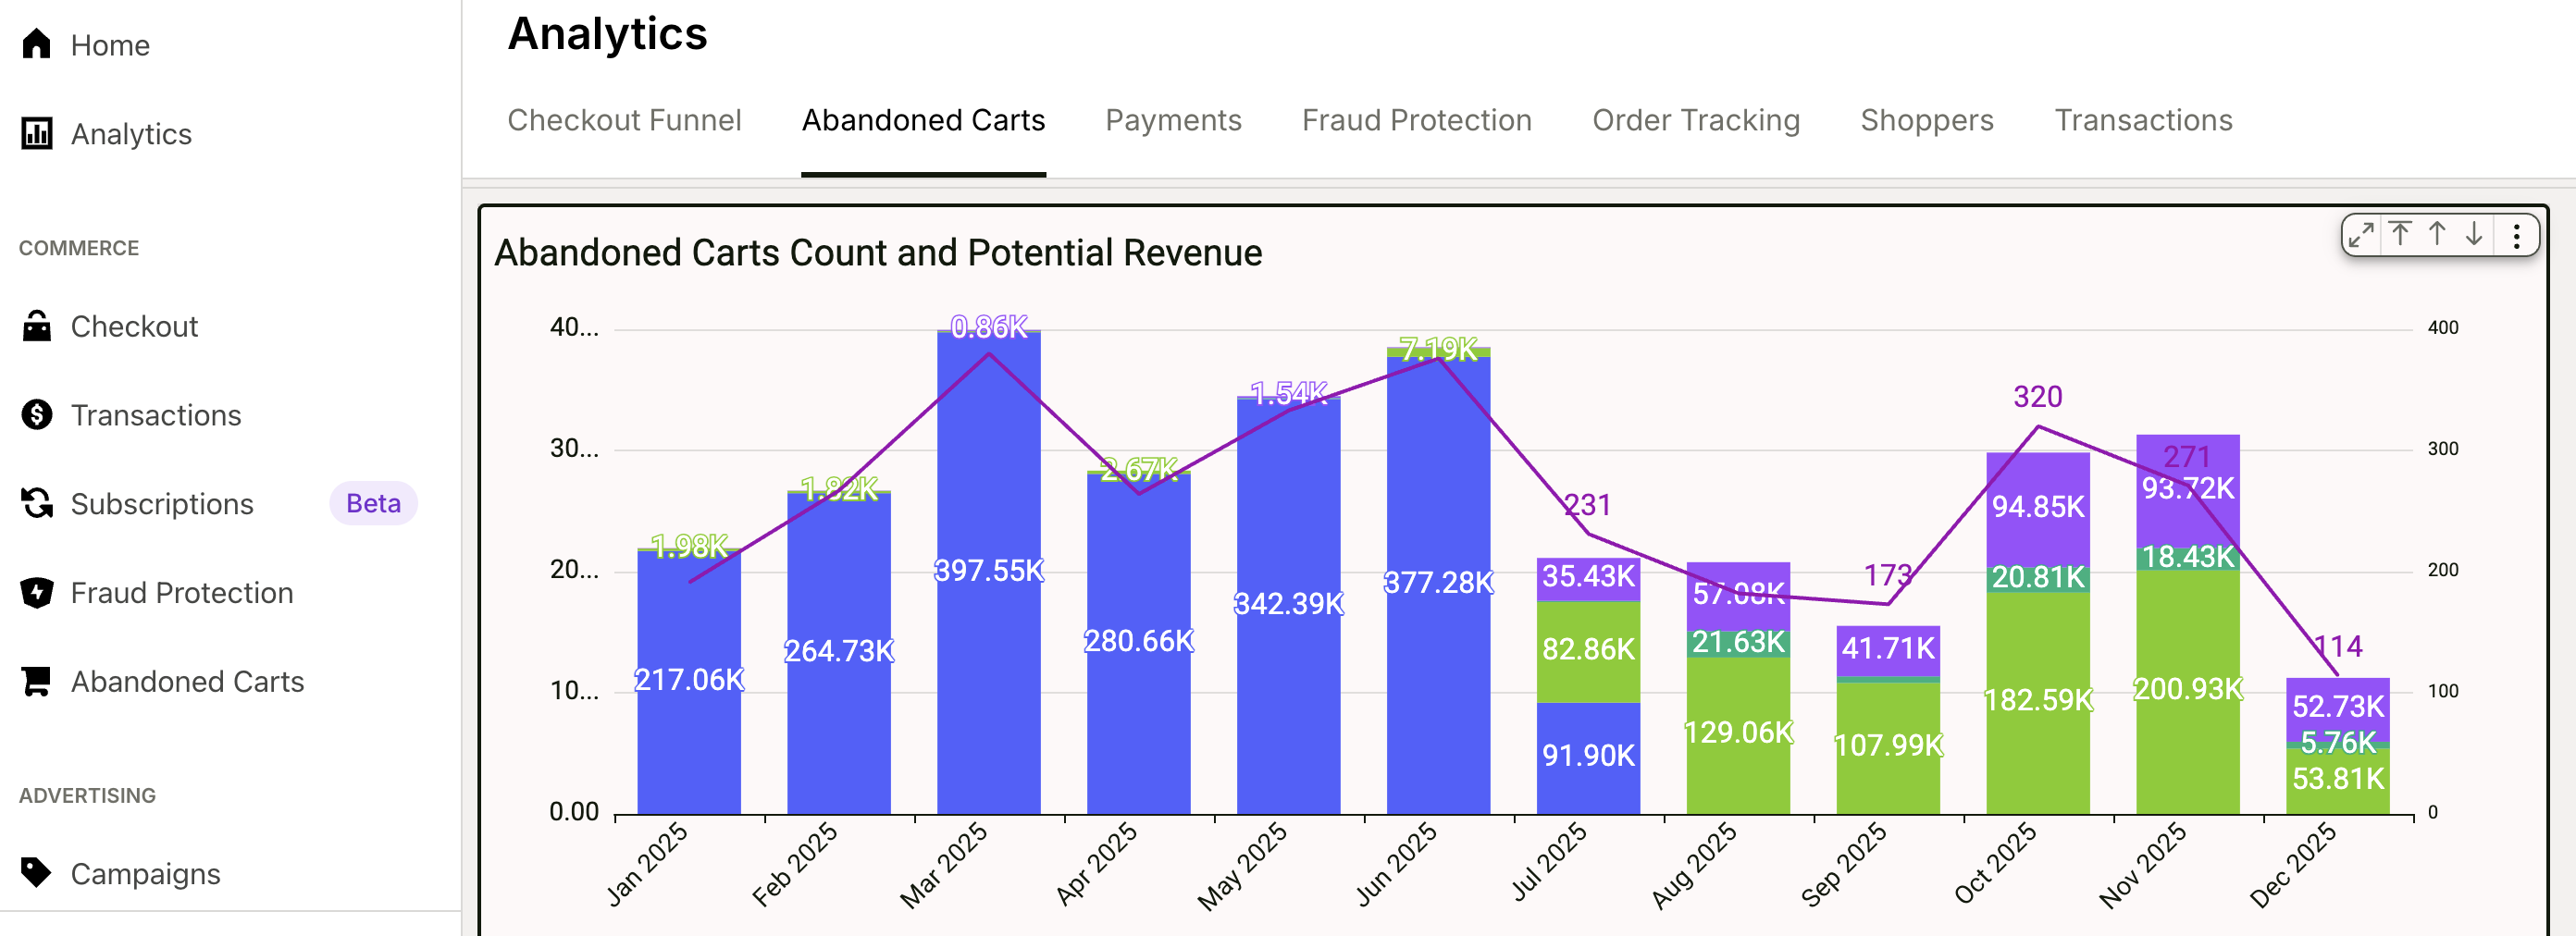Click the Beta badge next to Subscriptions
Screen dimensions: 2576x936
pyautogui.click(x=373, y=503)
